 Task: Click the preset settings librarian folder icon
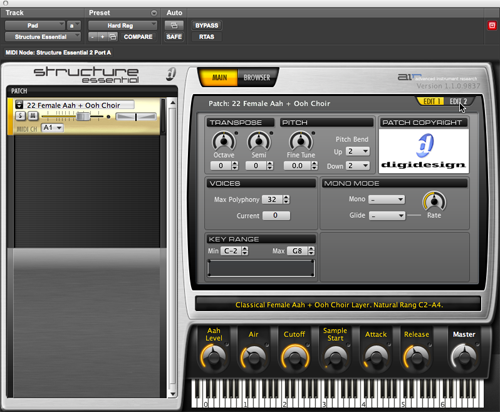pos(113,37)
